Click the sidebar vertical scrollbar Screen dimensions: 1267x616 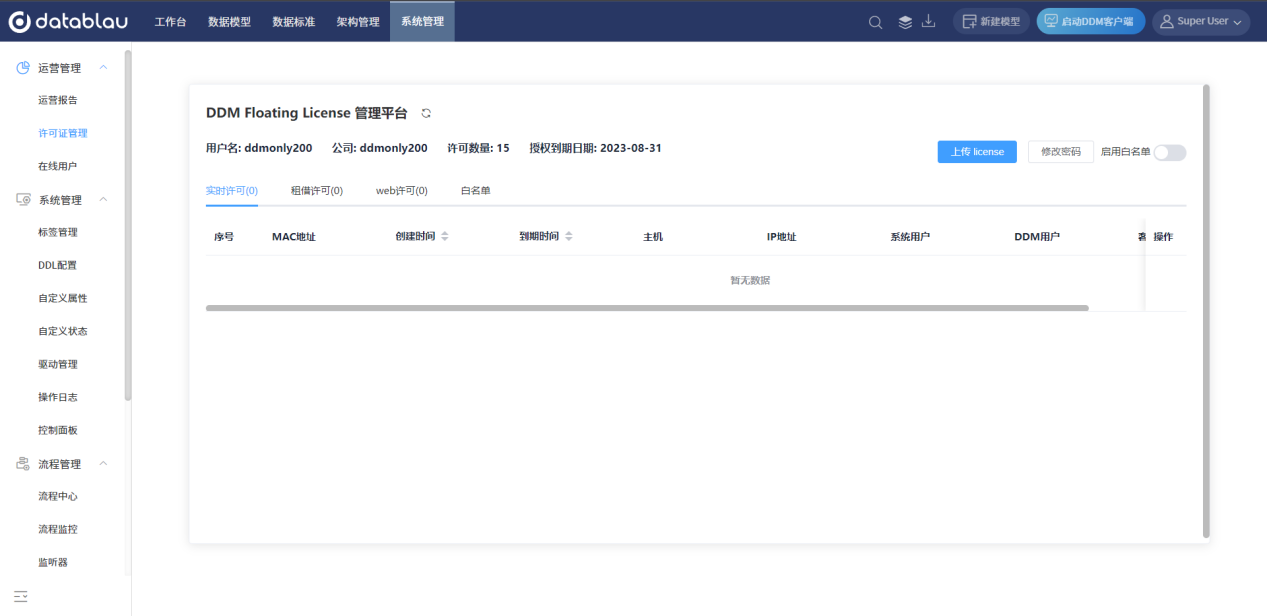tap(128, 226)
